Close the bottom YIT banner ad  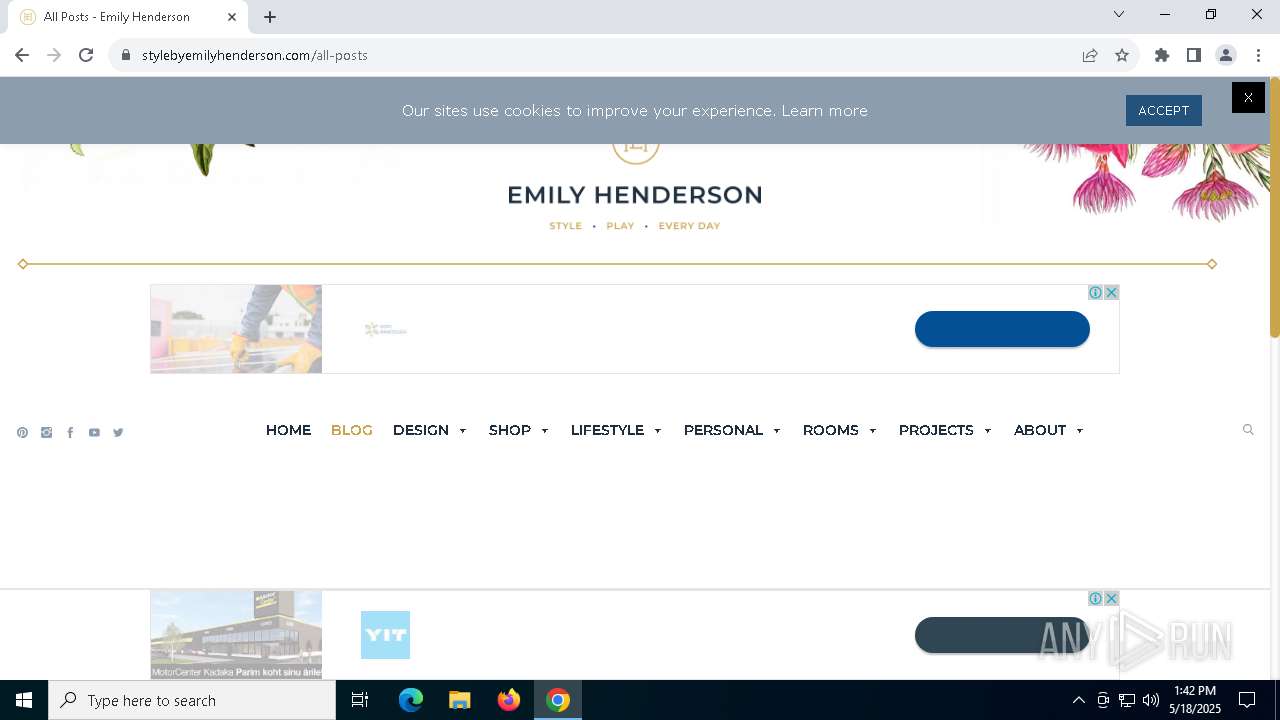tap(1111, 598)
